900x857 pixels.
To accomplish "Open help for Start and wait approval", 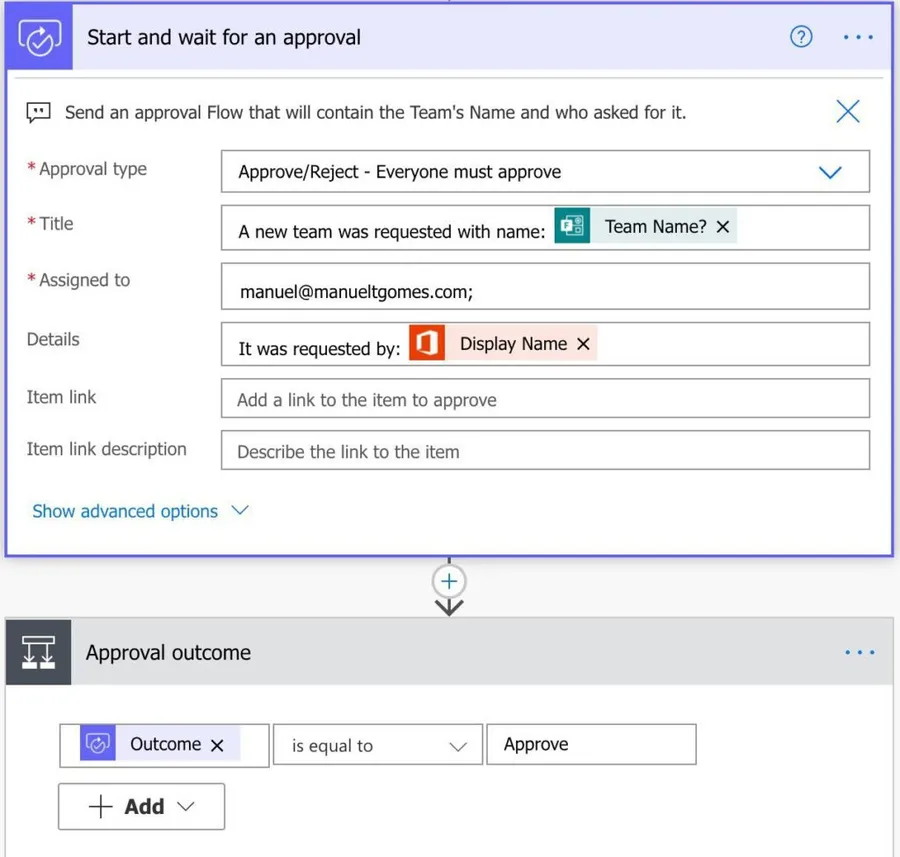I will 801,38.
